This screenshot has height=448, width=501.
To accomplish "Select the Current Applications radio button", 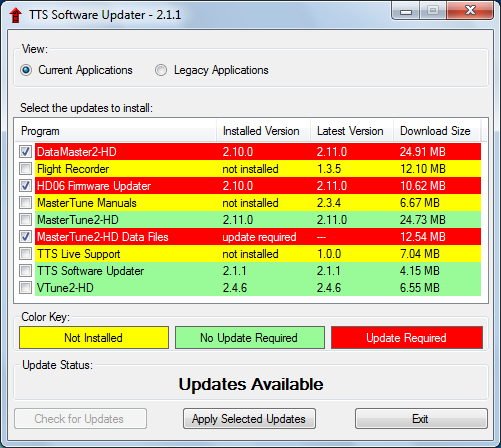I will (26, 70).
